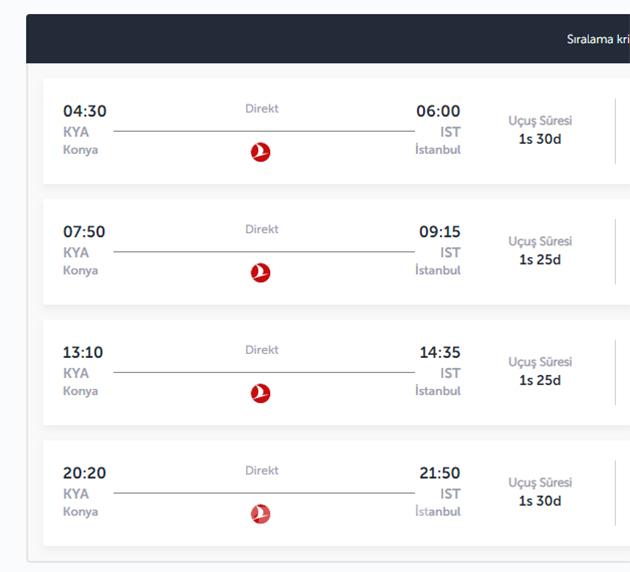
Task: Click the 21:50 arrival time
Action: point(439,473)
